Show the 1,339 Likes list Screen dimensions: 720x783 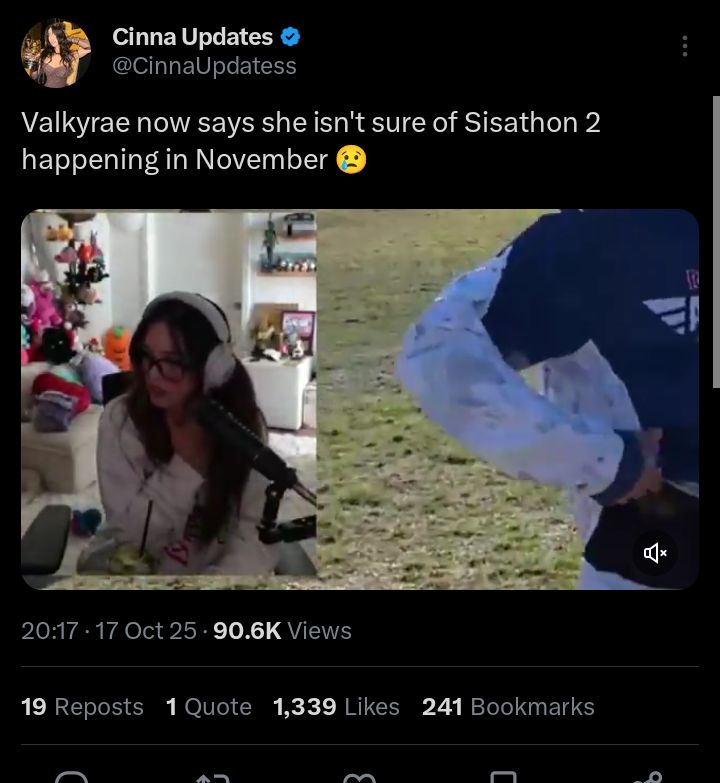pos(337,707)
